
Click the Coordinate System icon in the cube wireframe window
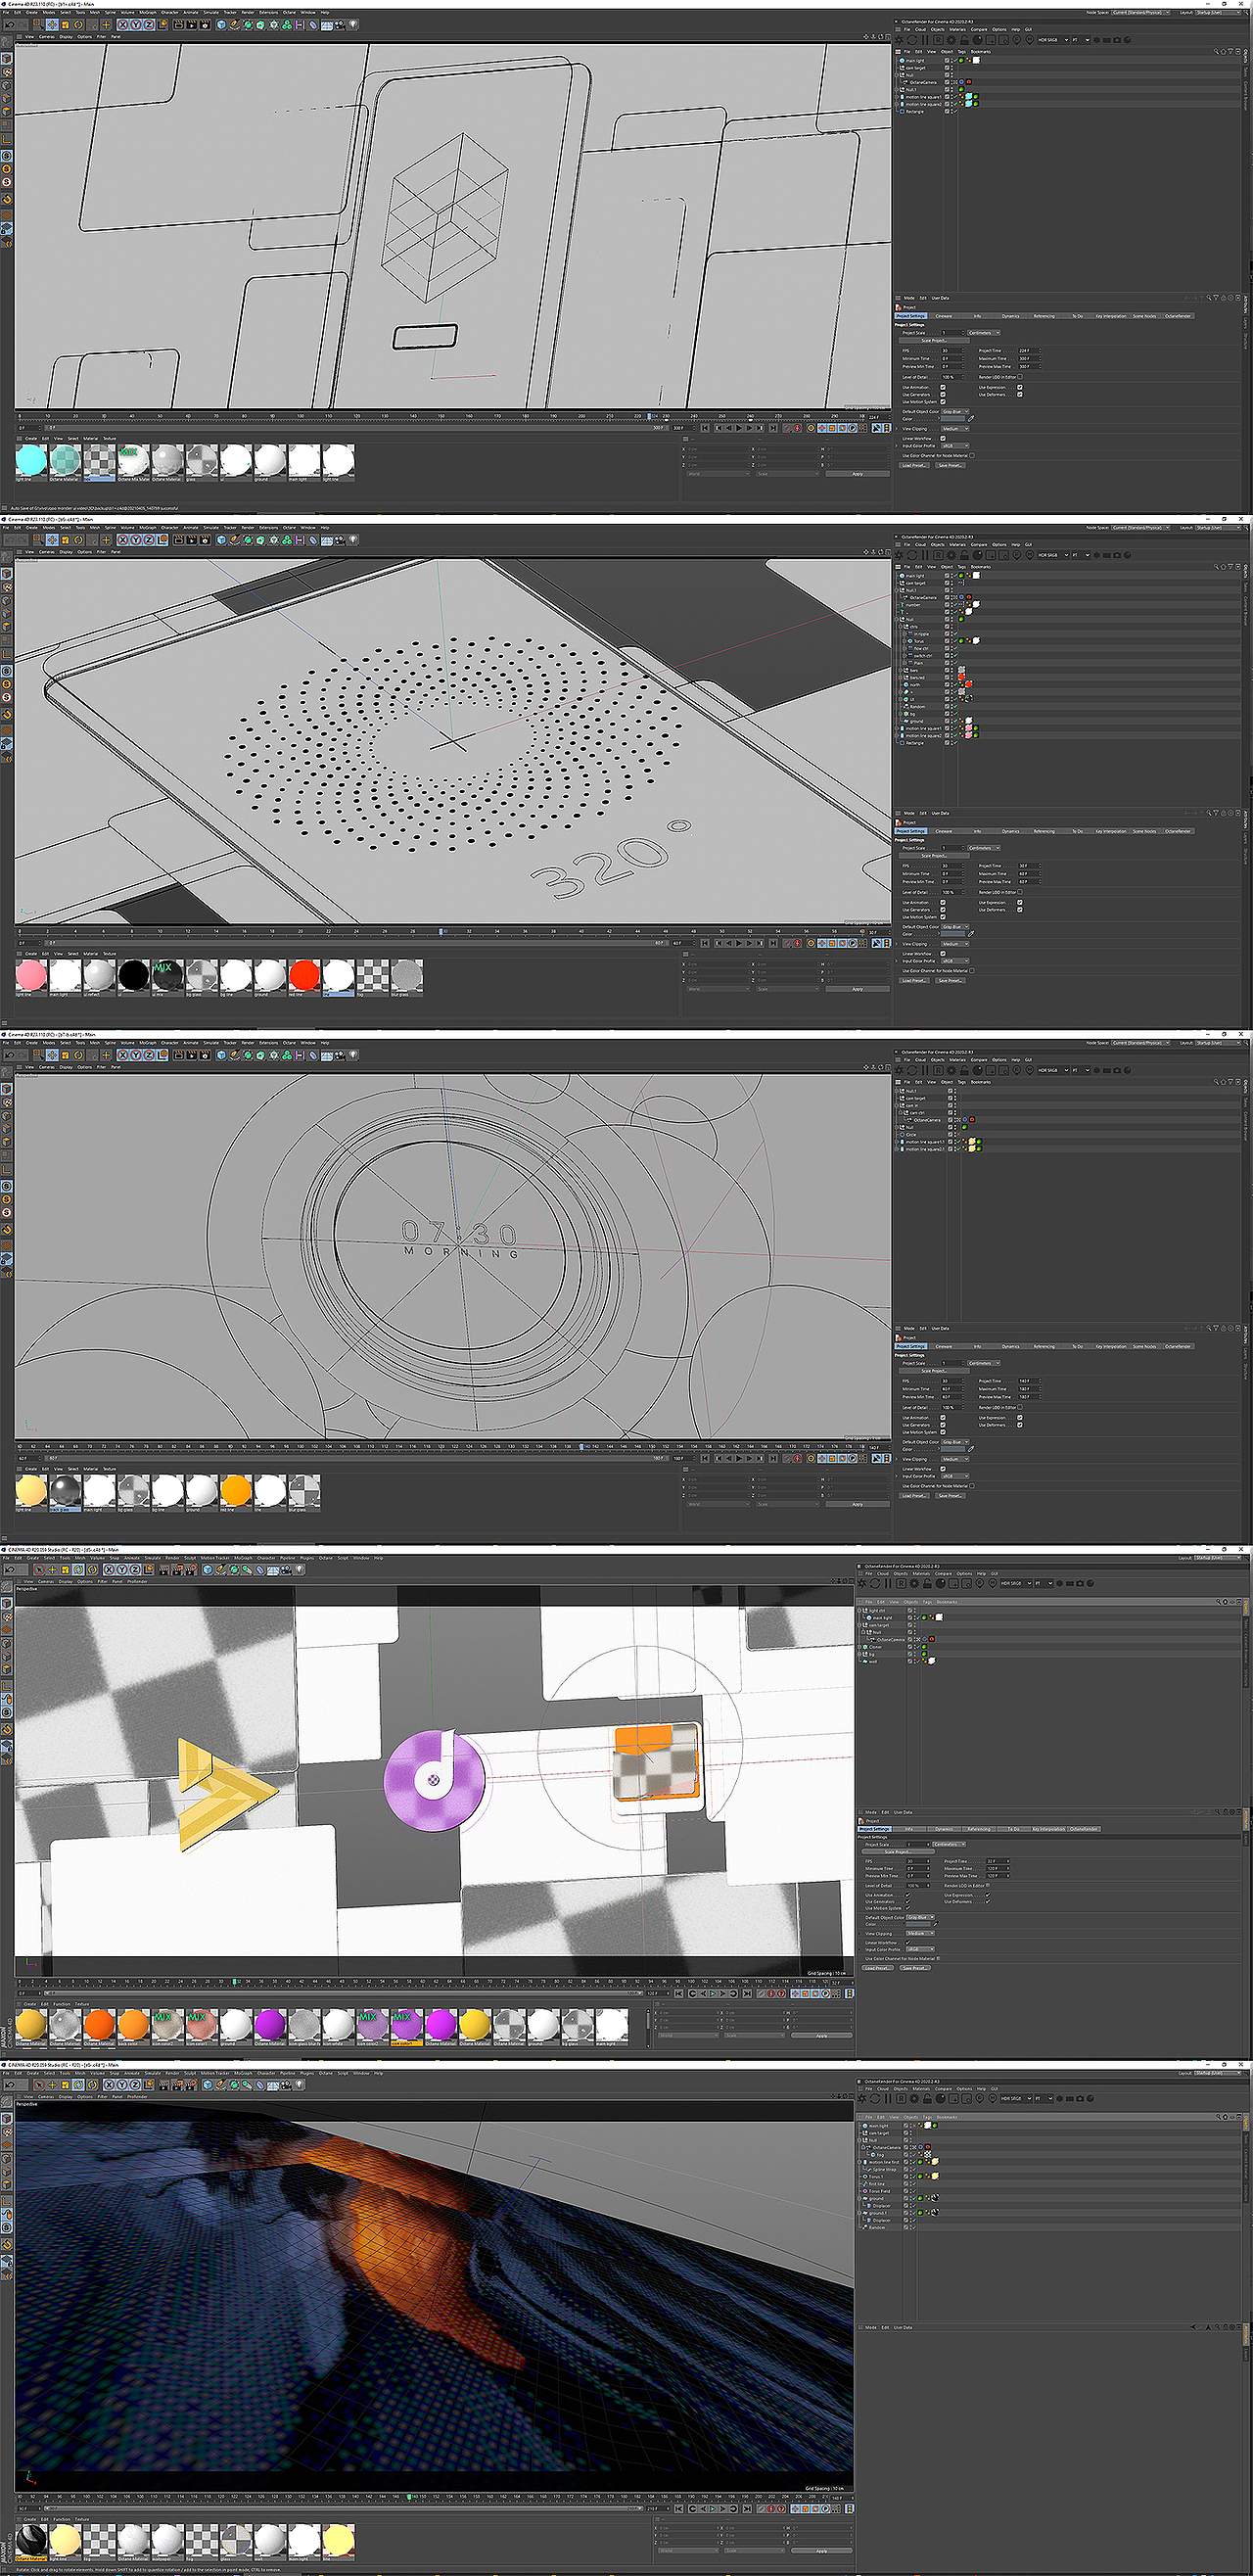pyautogui.click(x=163, y=24)
